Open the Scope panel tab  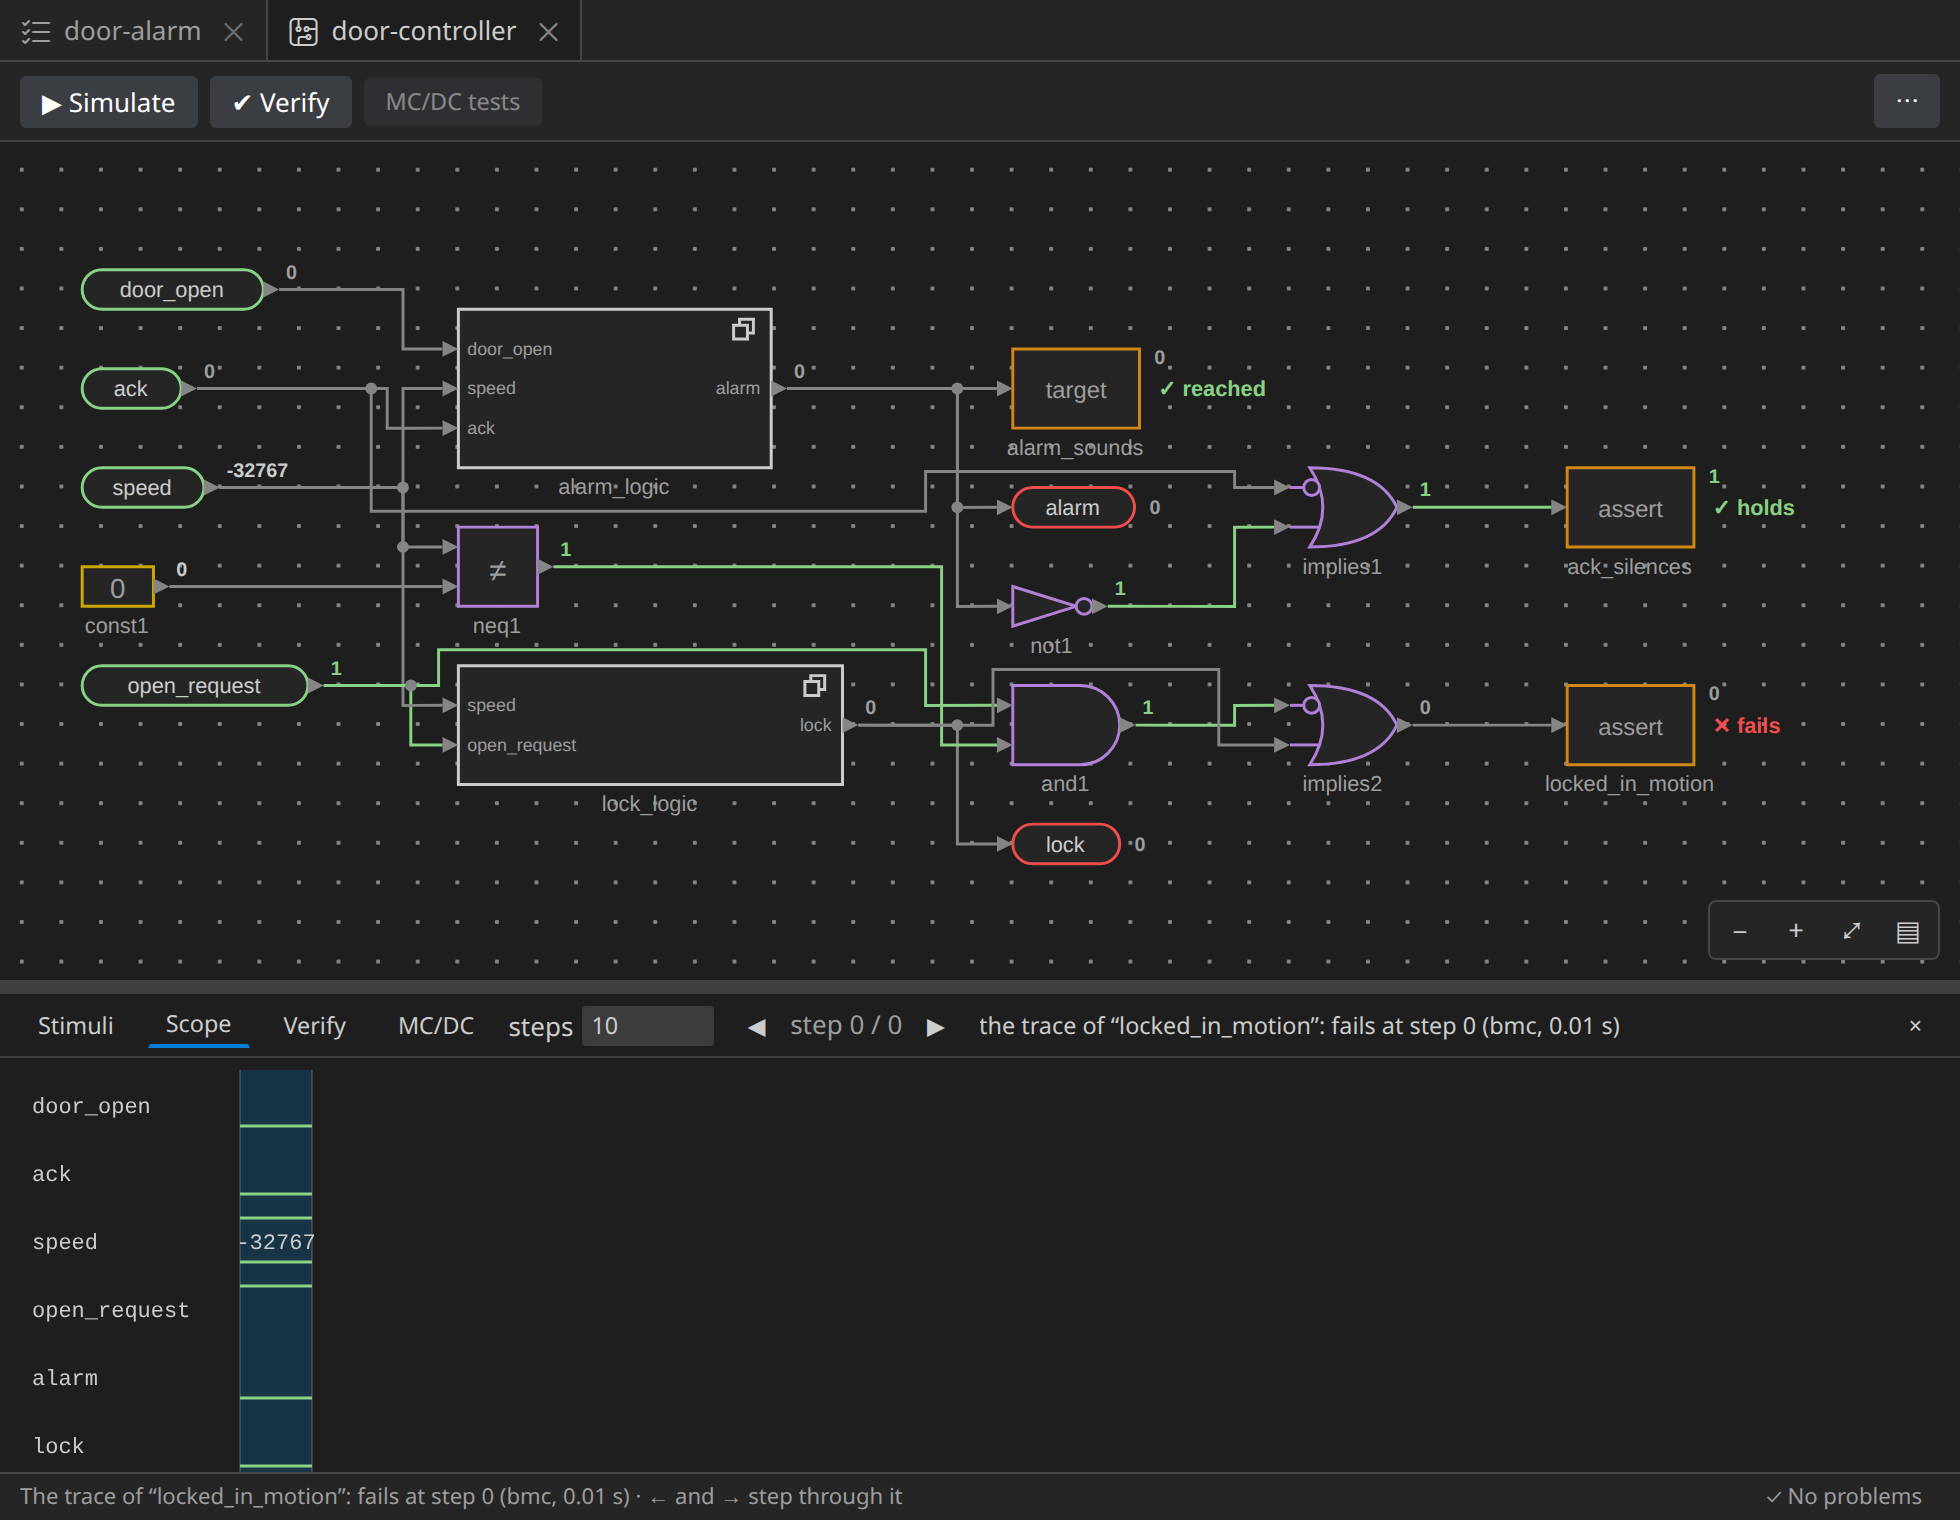pos(198,1025)
